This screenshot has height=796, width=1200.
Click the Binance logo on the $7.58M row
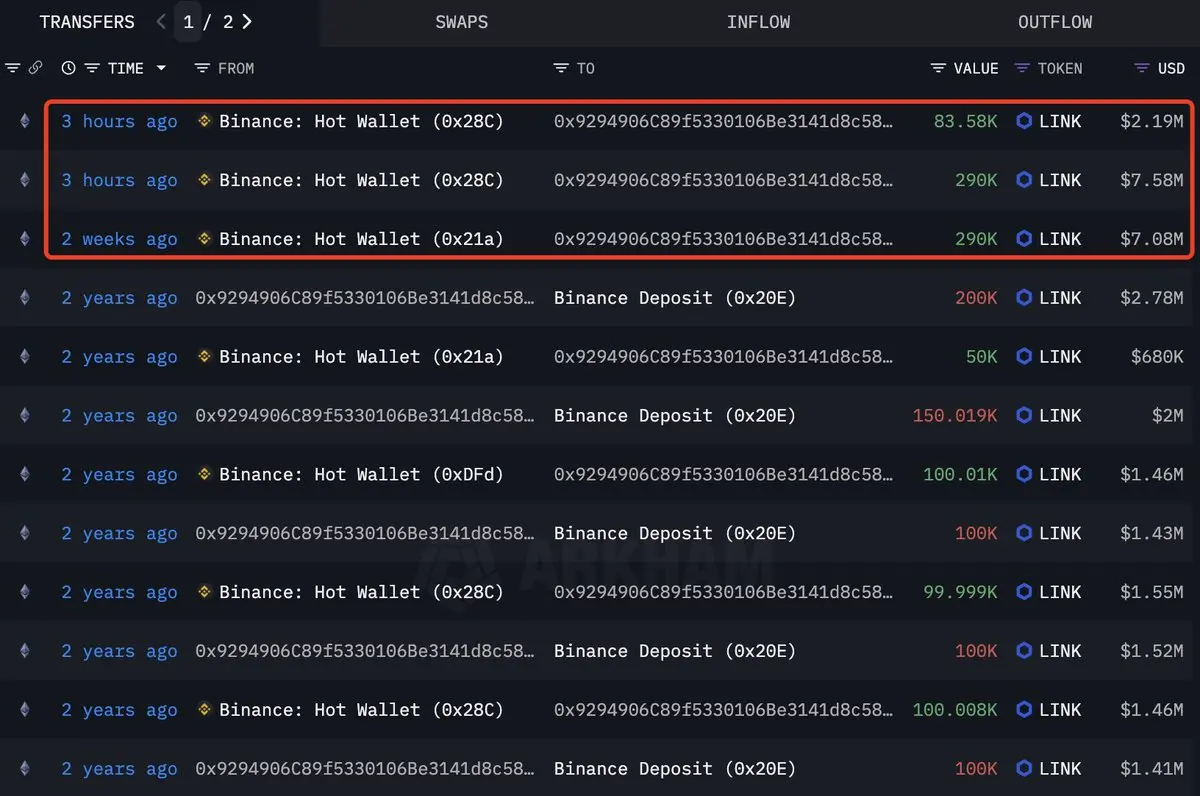(x=205, y=180)
